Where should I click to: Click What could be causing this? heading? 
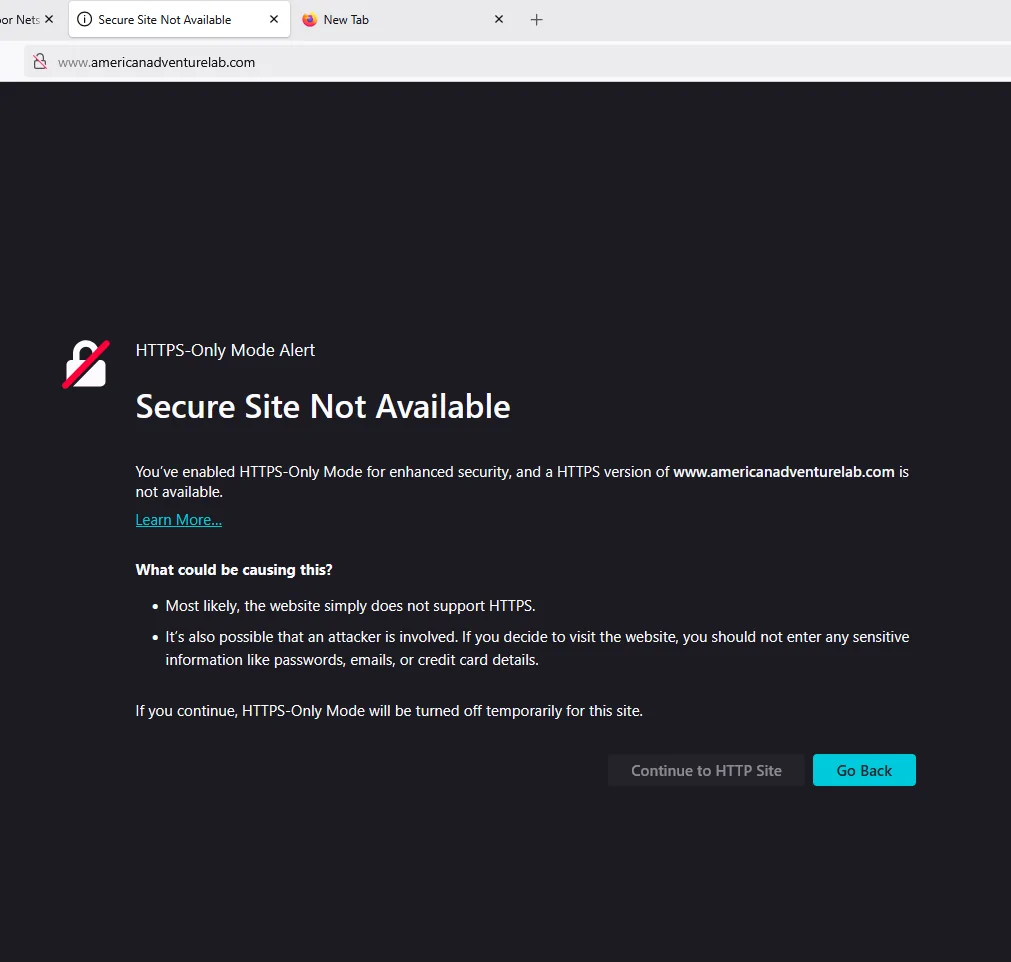(234, 570)
